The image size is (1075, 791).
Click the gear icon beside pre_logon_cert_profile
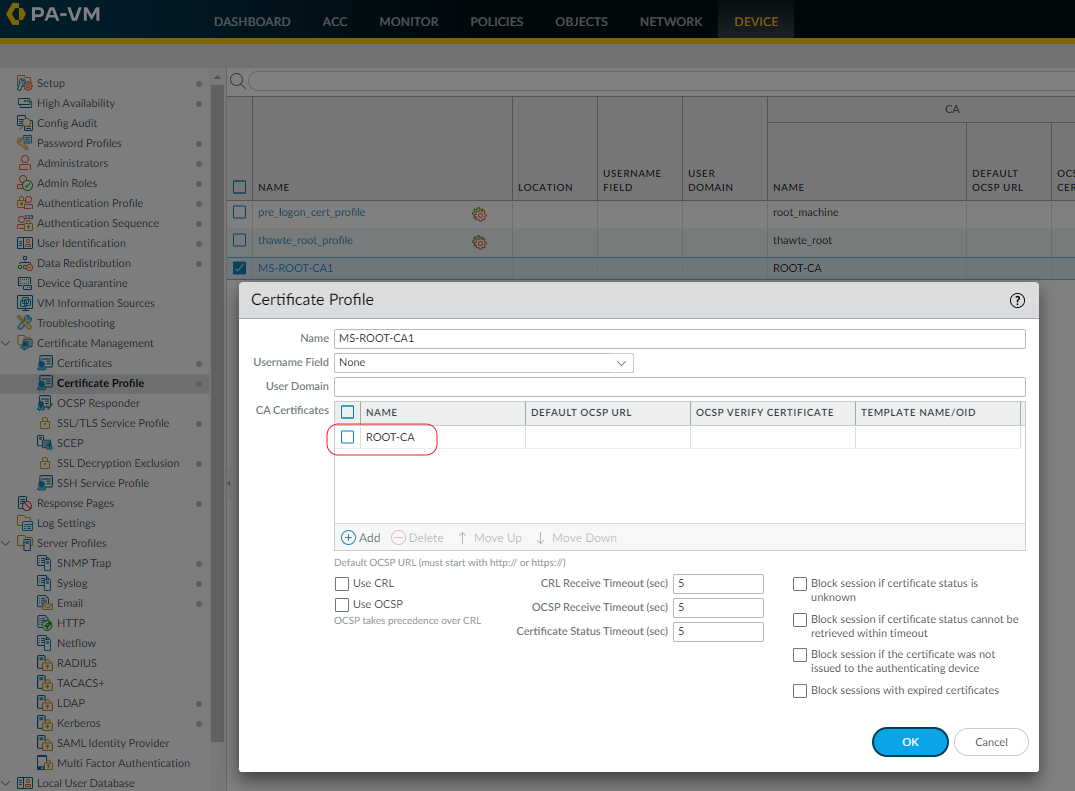pos(480,214)
